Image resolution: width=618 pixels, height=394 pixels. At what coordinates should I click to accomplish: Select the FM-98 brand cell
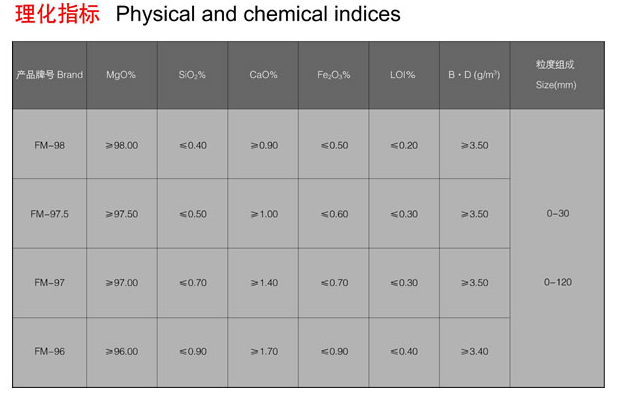tap(50, 145)
